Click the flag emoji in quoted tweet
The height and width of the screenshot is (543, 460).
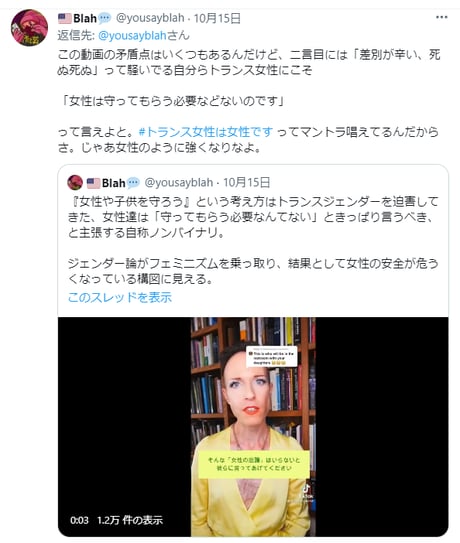tap(93, 183)
